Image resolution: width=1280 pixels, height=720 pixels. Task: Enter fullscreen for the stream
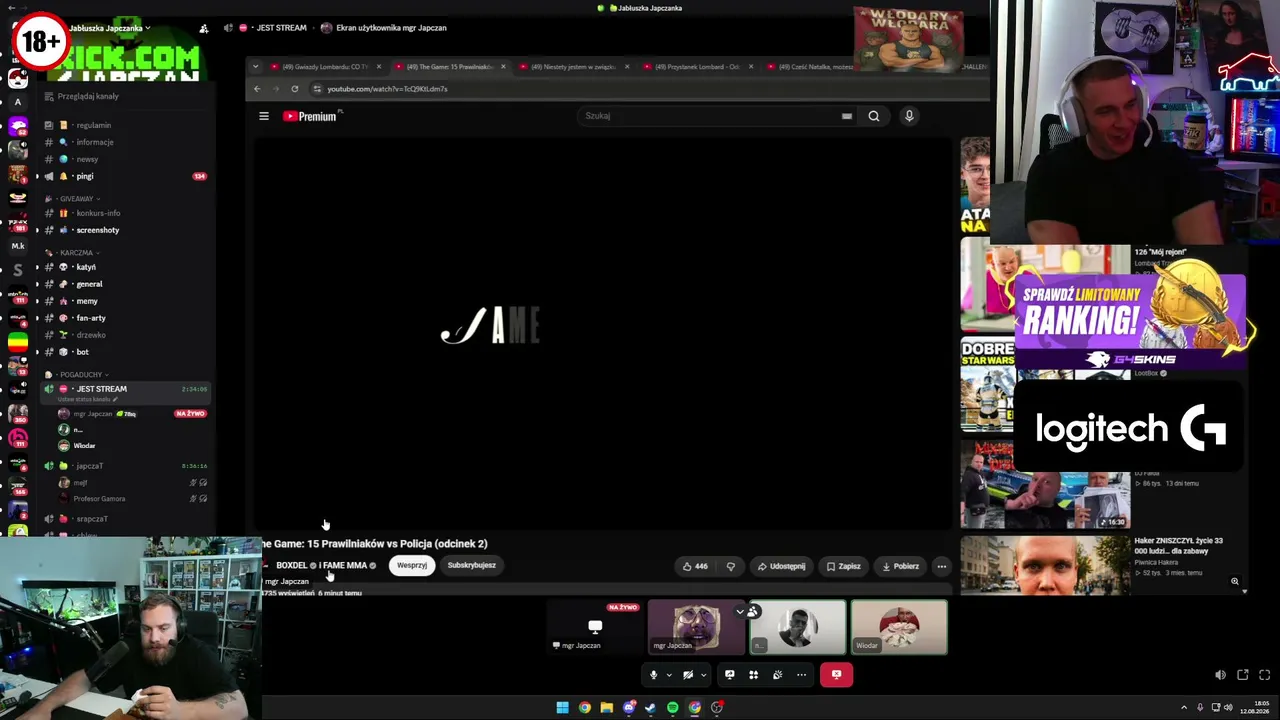1264,675
